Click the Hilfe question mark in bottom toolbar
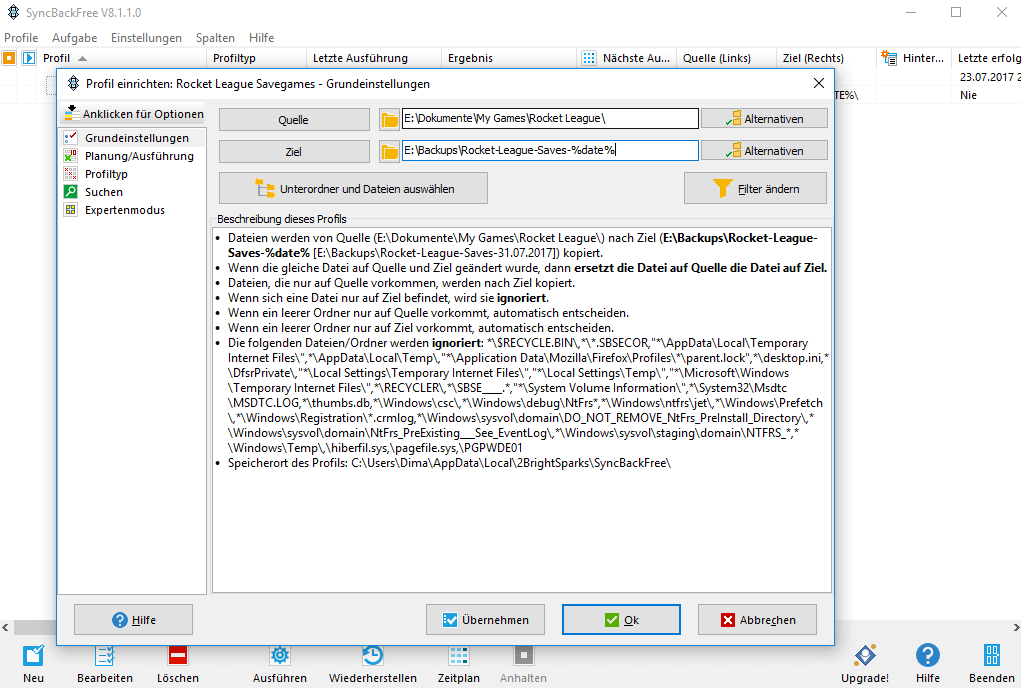The image size is (1021, 688). pyautogui.click(x=927, y=655)
